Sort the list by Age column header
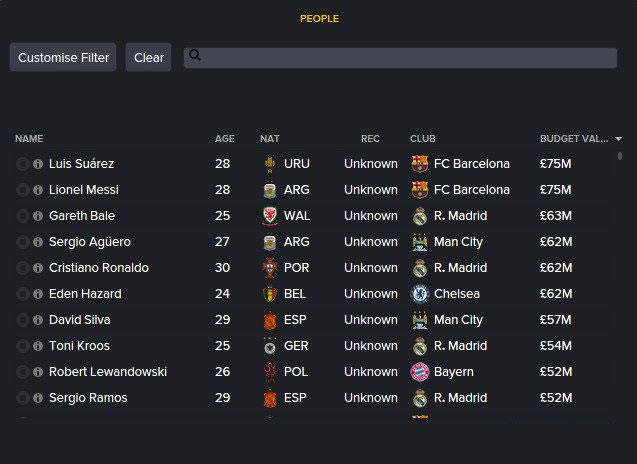 pyautogui.click(x=225, y=139)
